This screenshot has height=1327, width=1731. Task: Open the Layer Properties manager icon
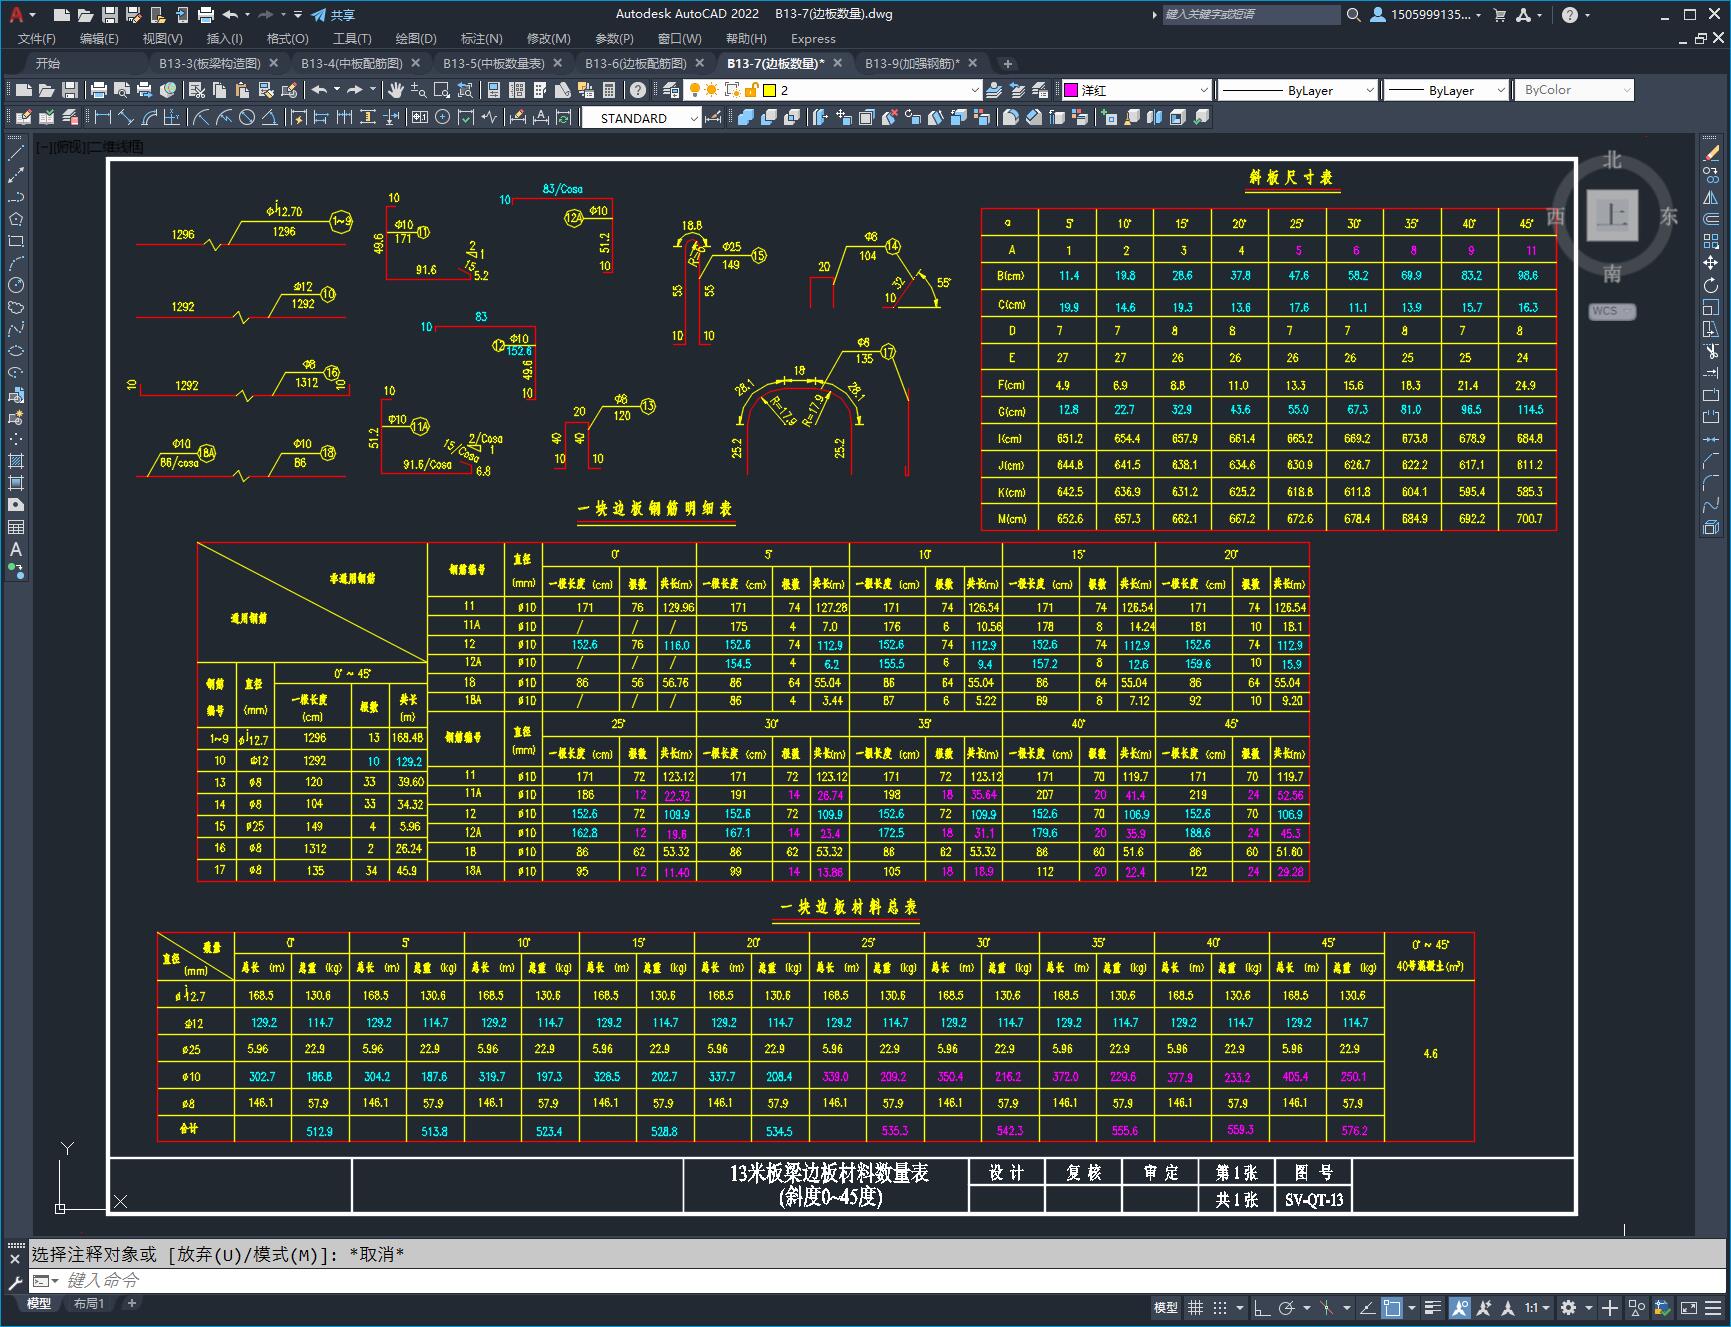coord(671,90)
